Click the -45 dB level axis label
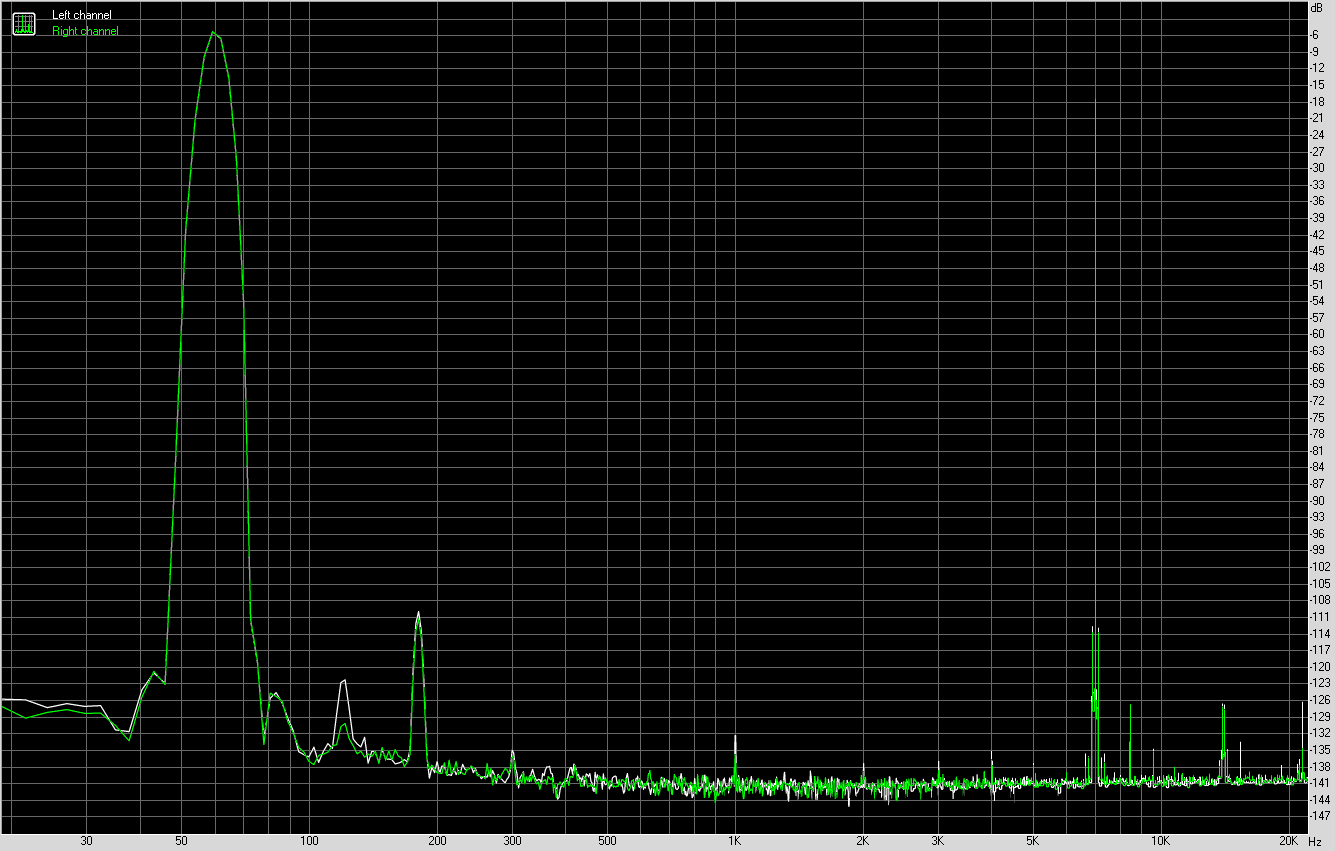1335x851 pixels. pyautogui.click(x=1318, y=250)
